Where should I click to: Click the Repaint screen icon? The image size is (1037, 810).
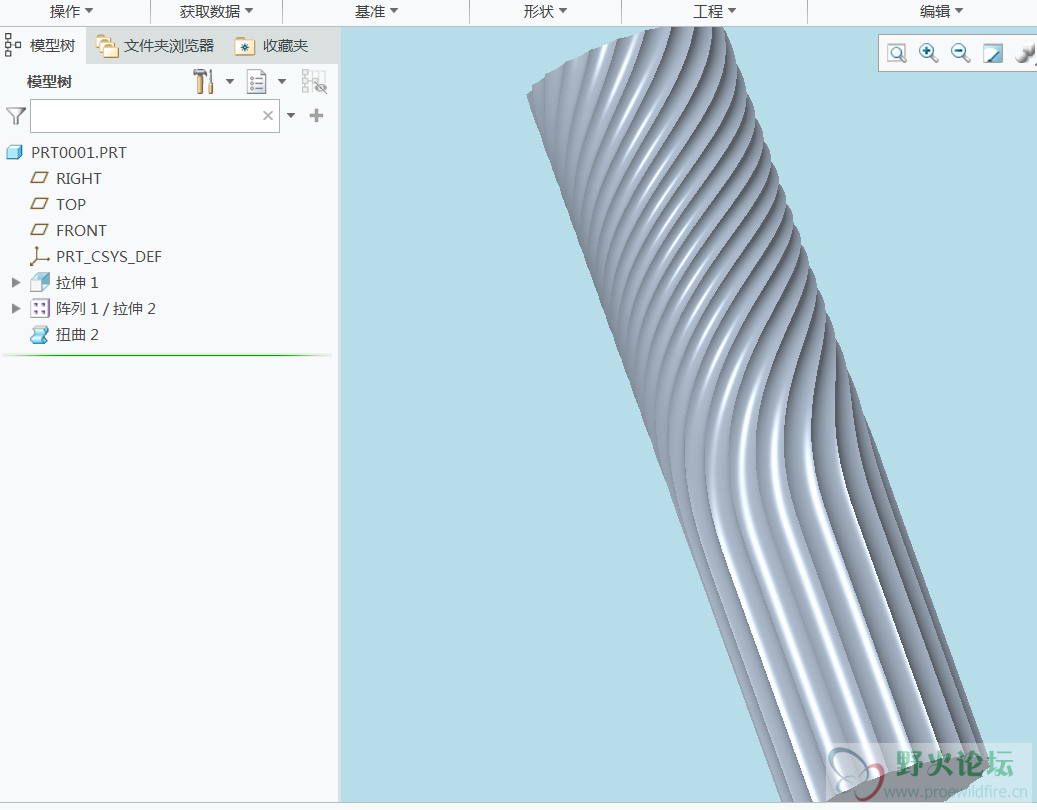993,54
